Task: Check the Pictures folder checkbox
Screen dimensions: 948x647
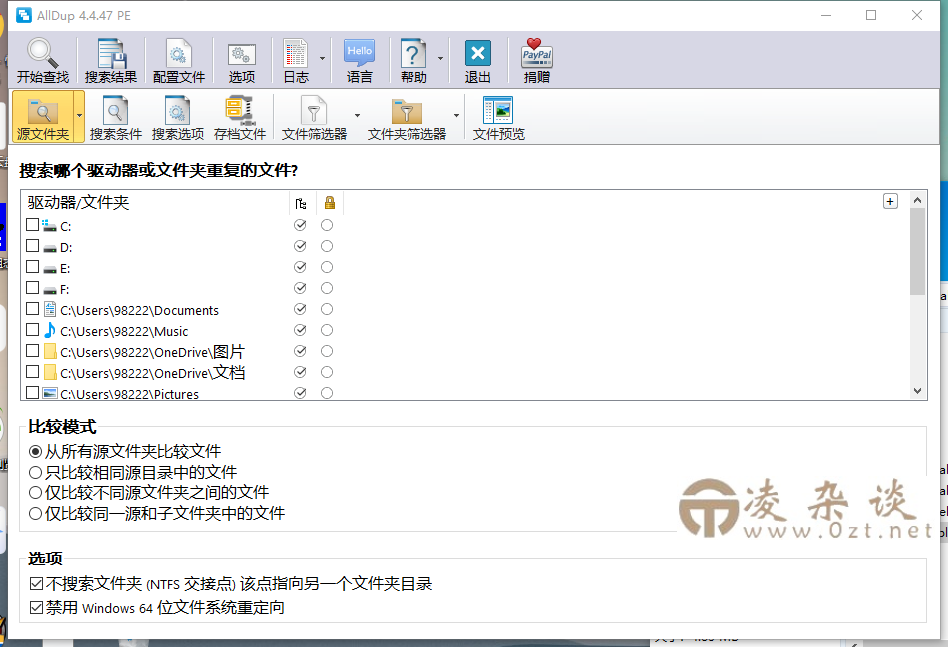Action: [33, 393]
